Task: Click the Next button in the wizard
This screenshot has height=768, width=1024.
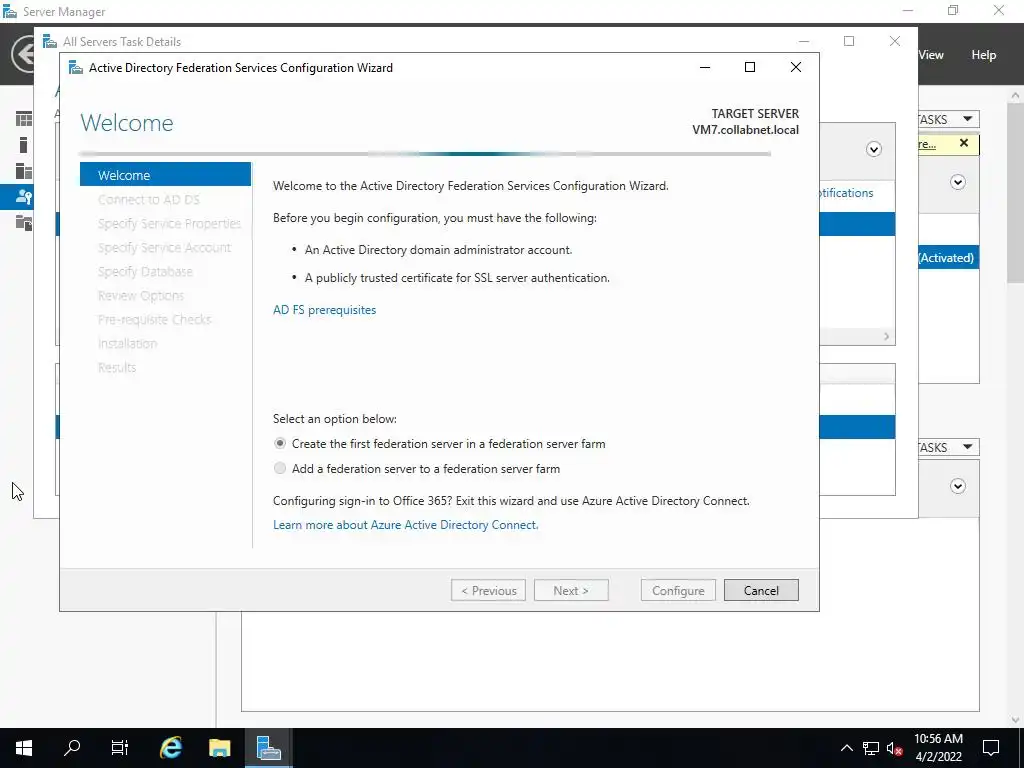Action: (571, 590)
